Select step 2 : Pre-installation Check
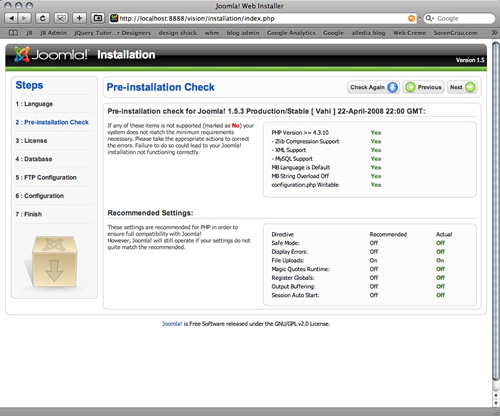 52,122
